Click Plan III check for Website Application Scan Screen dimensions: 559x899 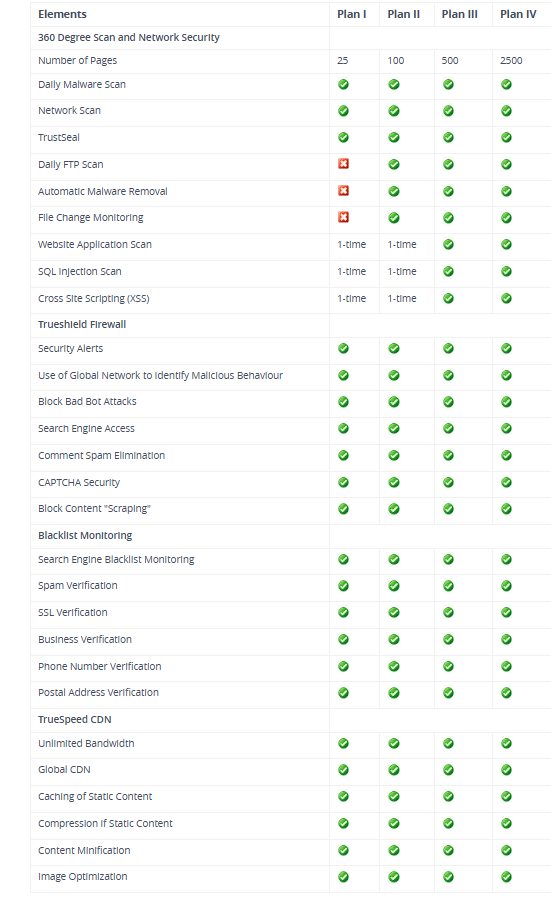click(448, 244)
